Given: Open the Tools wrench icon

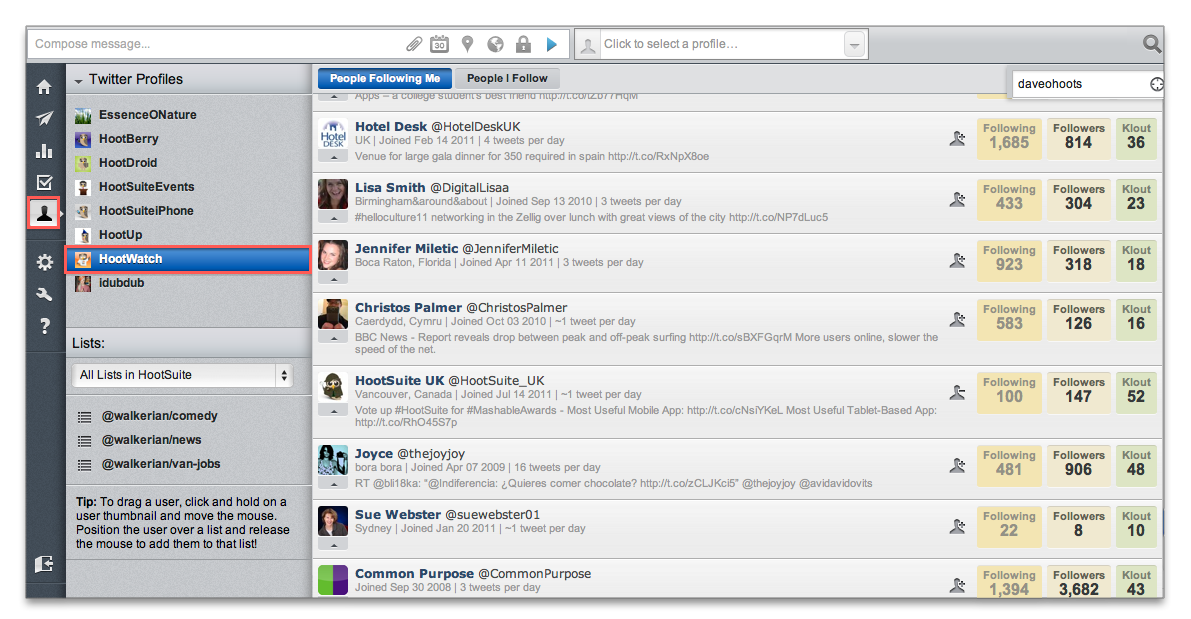Looking at the screenshot, I should click(45, 295).
